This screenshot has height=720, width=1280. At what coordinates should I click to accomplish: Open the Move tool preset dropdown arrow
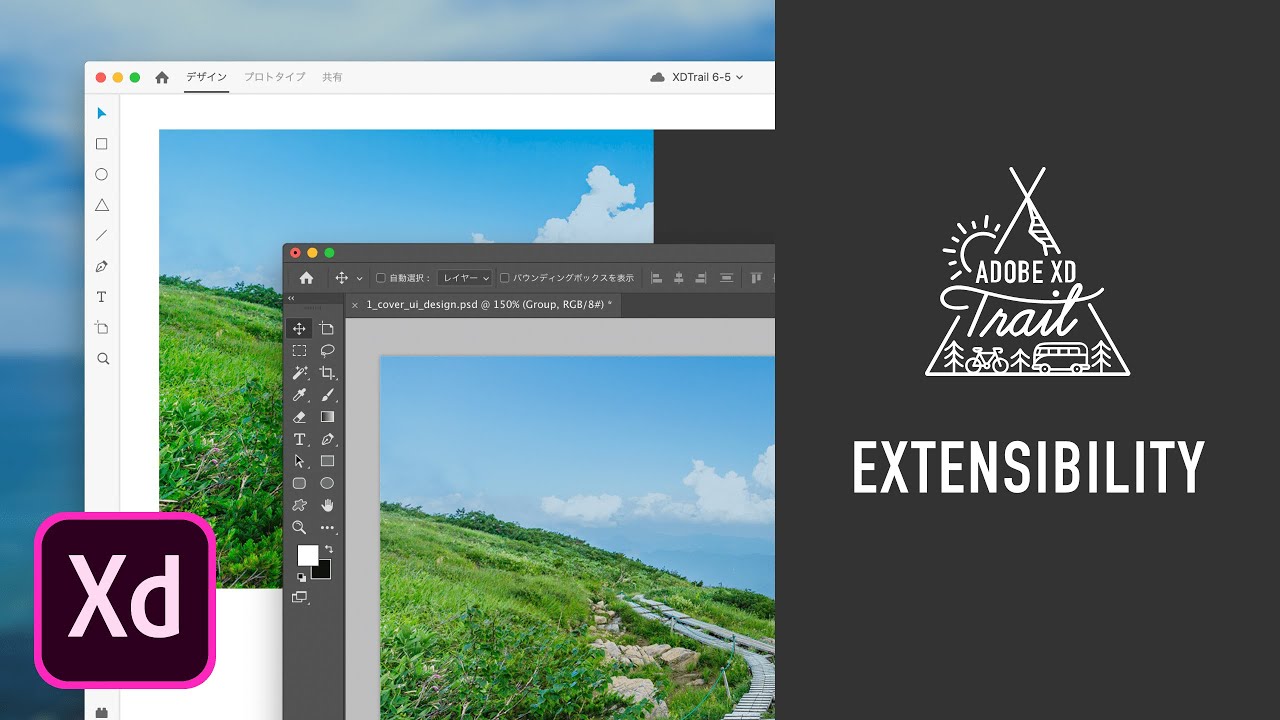[359, 279]
